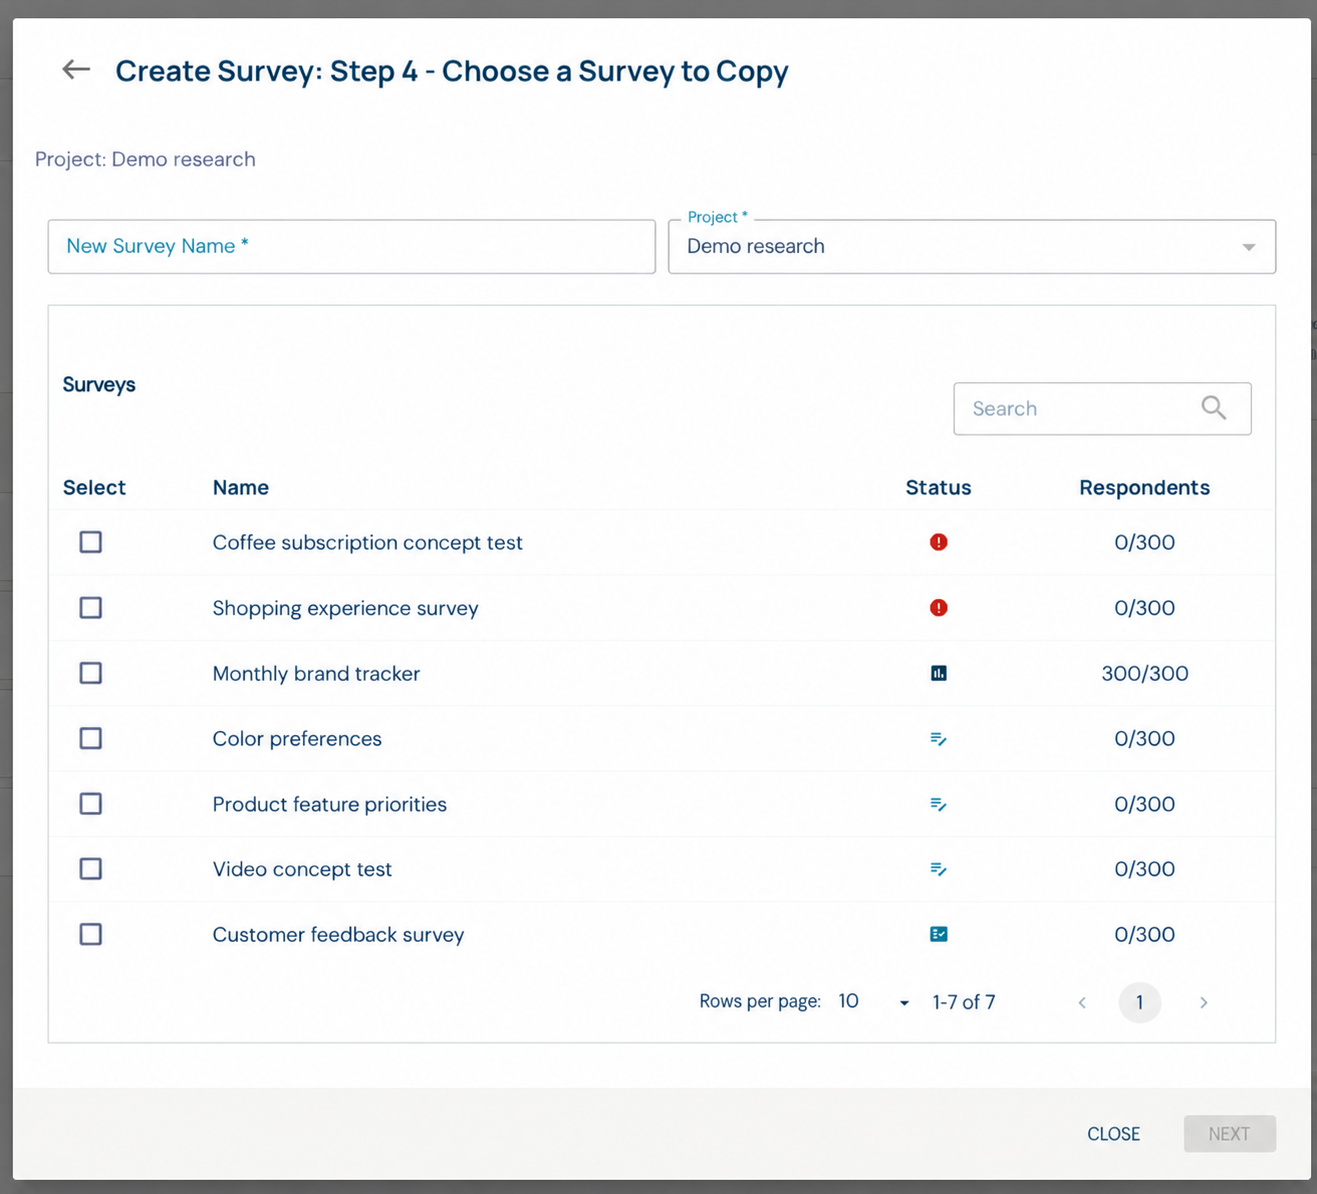Click the Coffee subscription concept test name
1317x1194 pixels.
point(367,543)
